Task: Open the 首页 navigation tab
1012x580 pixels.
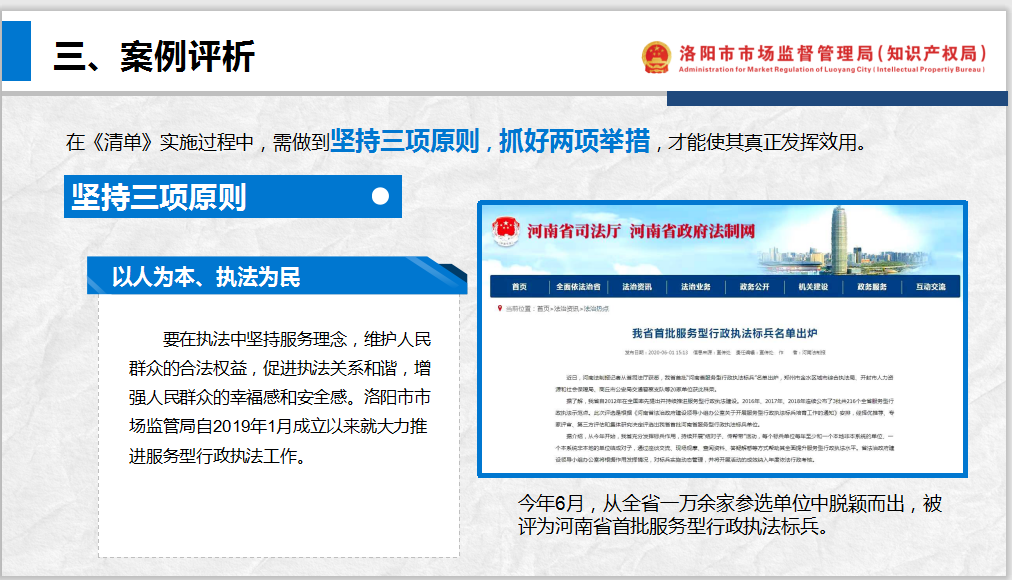Action: (518, 287)
